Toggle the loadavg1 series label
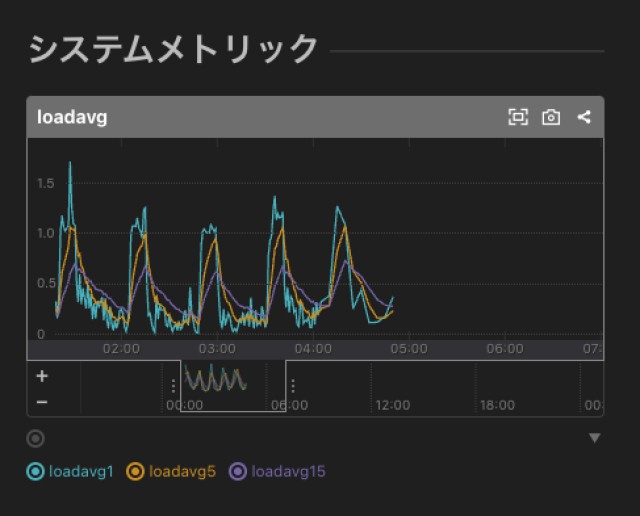This screenshot has height=516, width=640. (81, 471)
